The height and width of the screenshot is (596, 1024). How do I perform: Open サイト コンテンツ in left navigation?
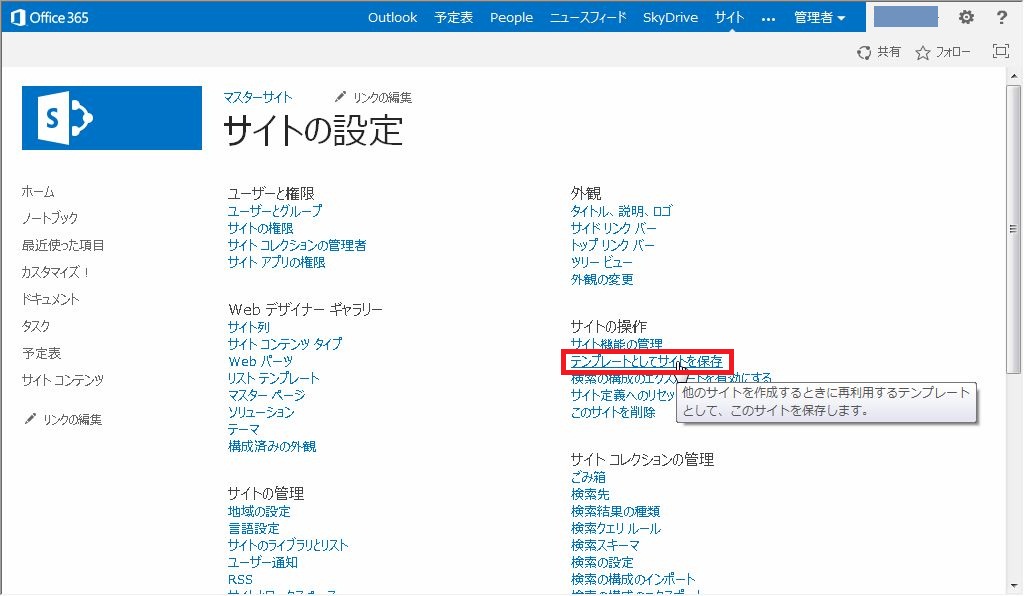63,380
